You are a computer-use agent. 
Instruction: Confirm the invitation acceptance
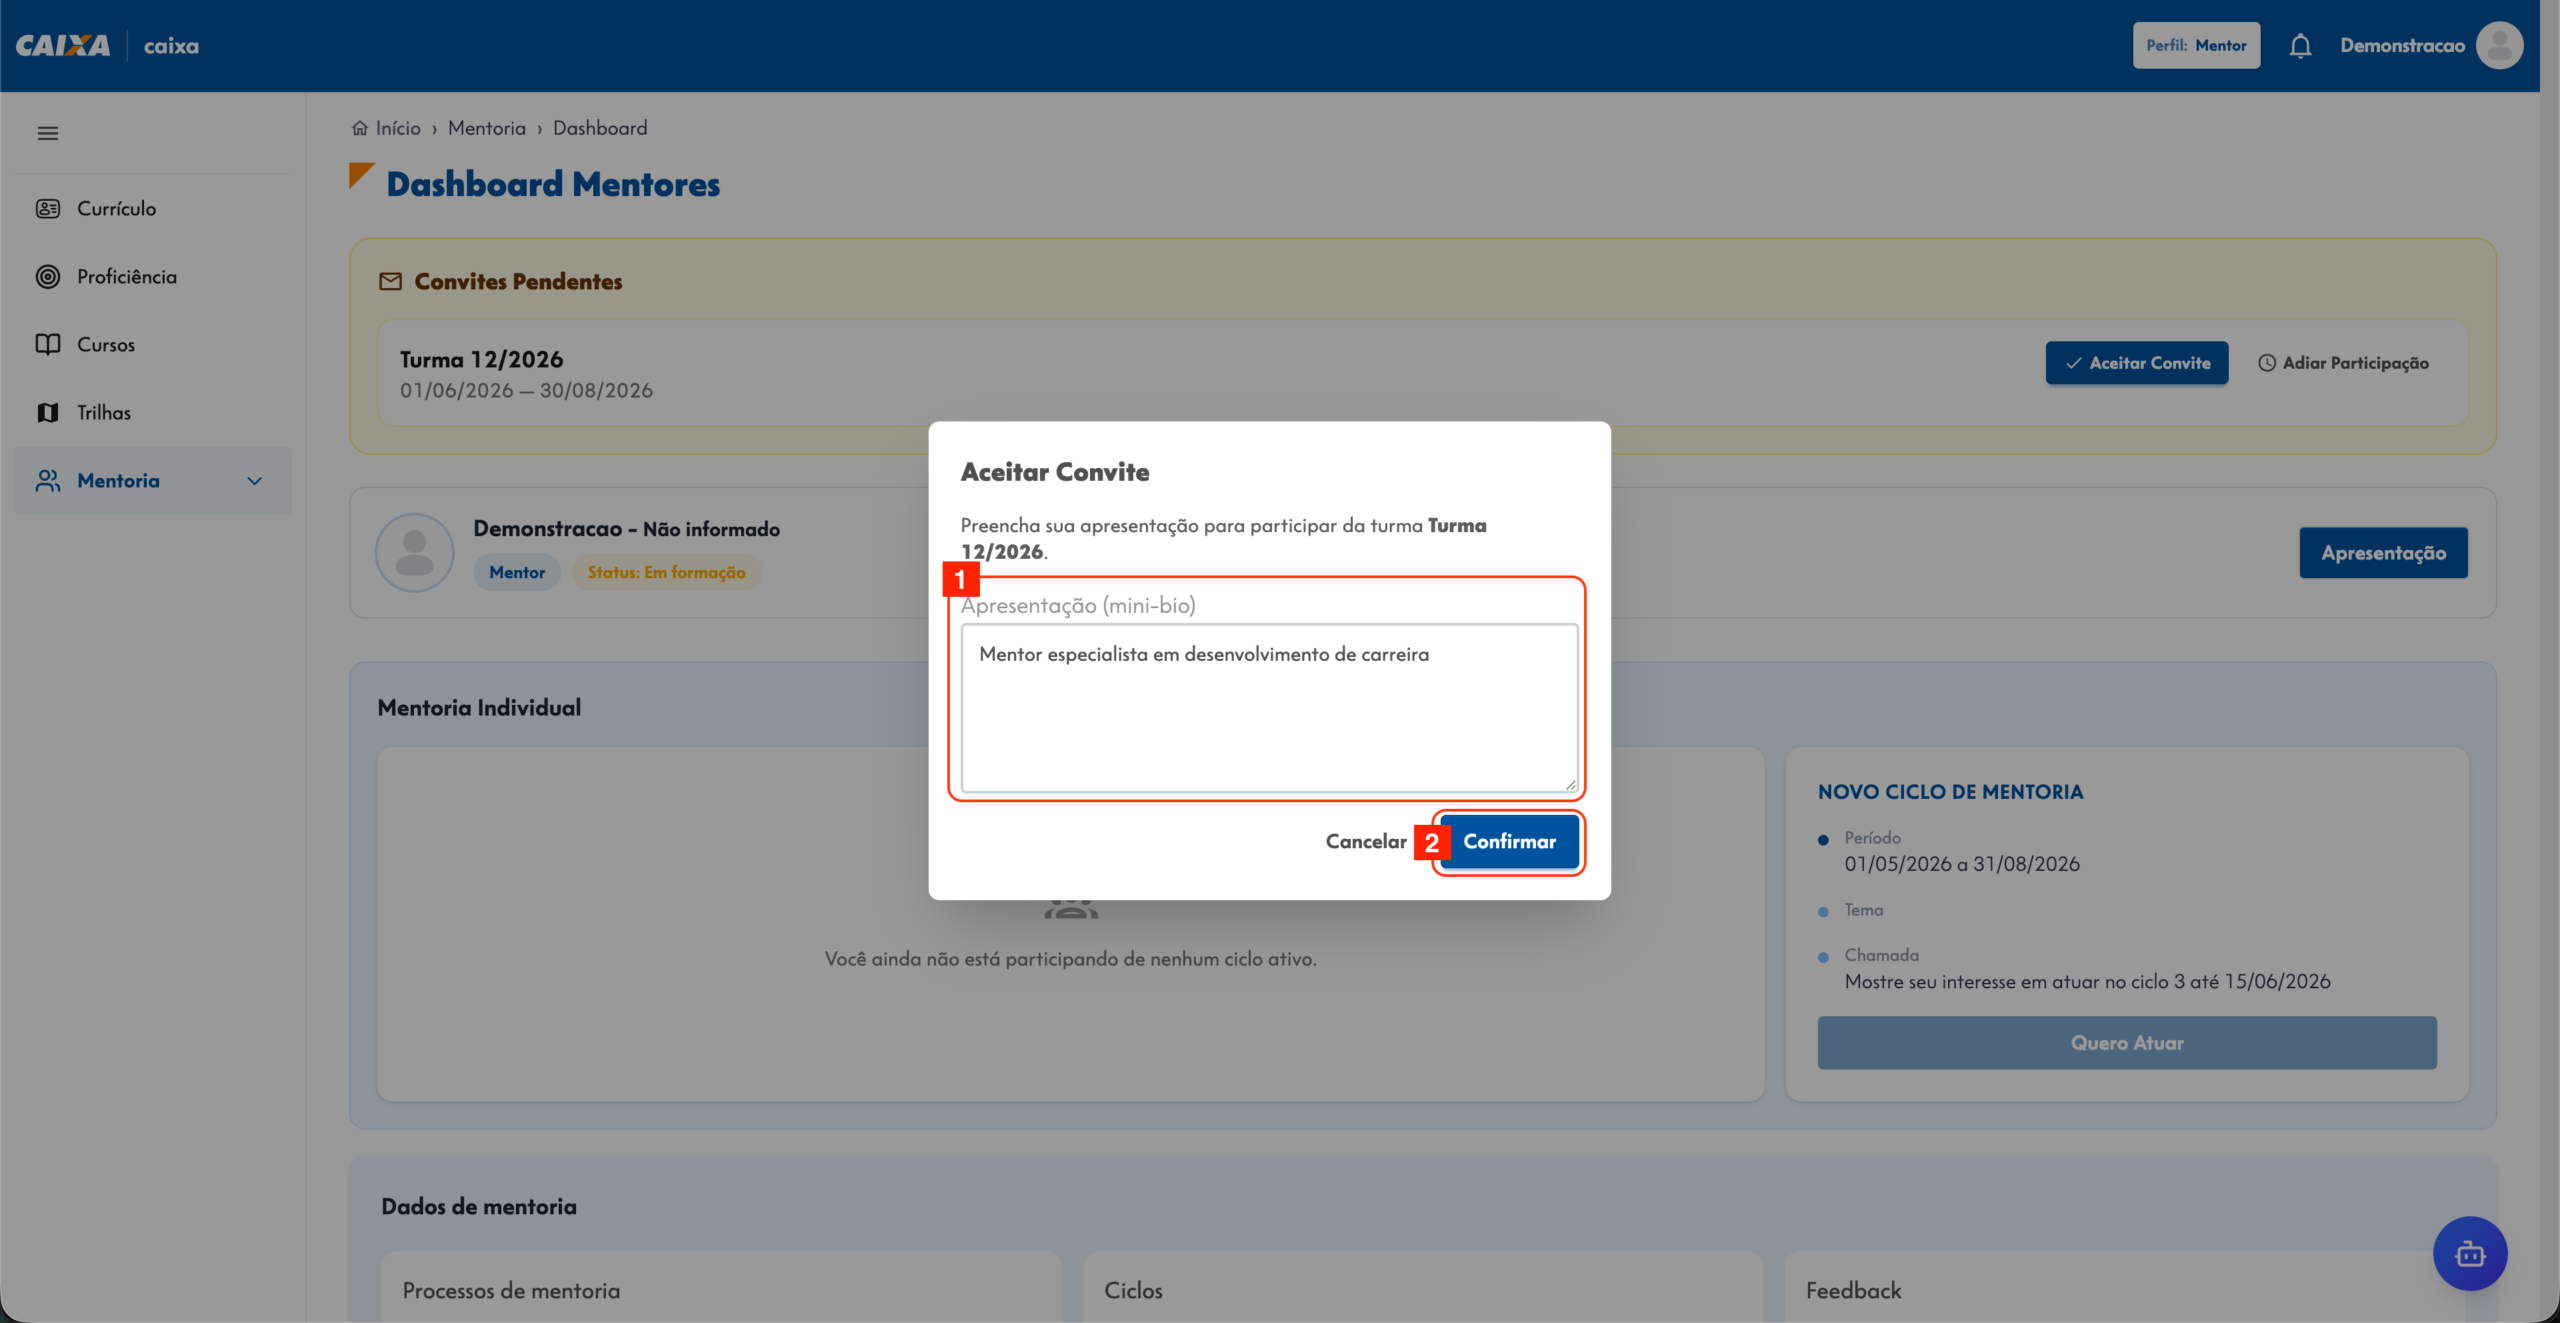(1509, 842)
